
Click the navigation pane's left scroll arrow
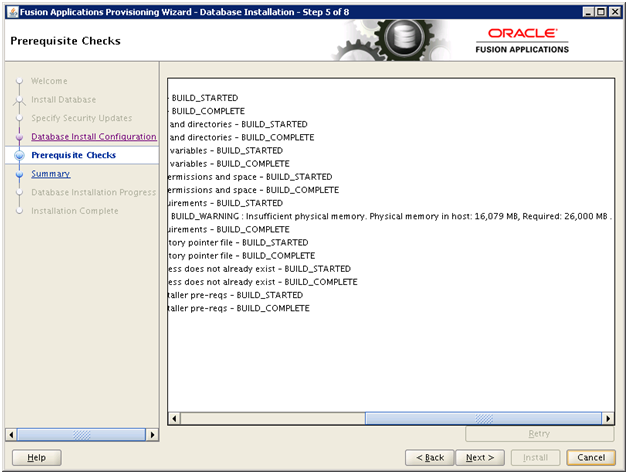11,435
